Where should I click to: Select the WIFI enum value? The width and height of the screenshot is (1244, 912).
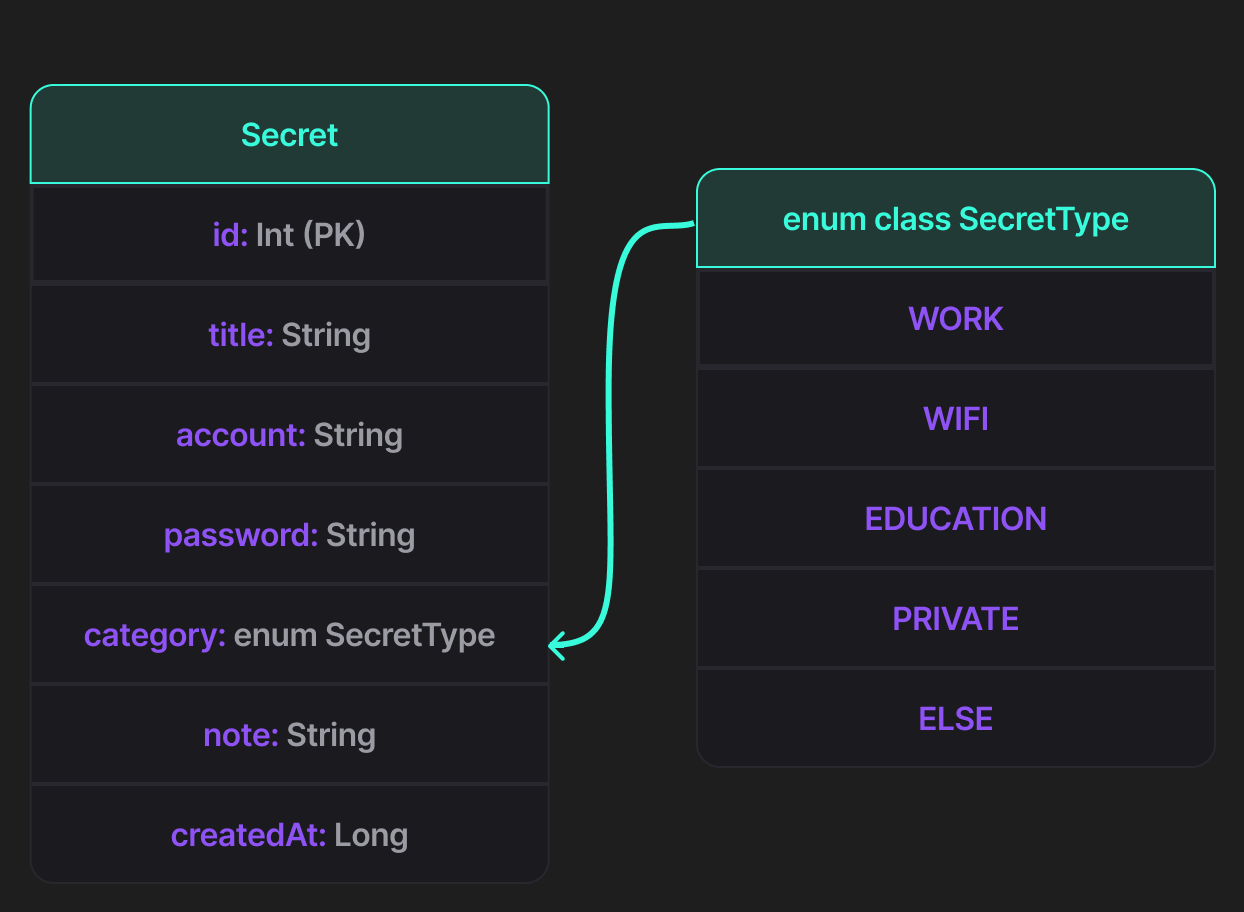[x=955, y=419]
